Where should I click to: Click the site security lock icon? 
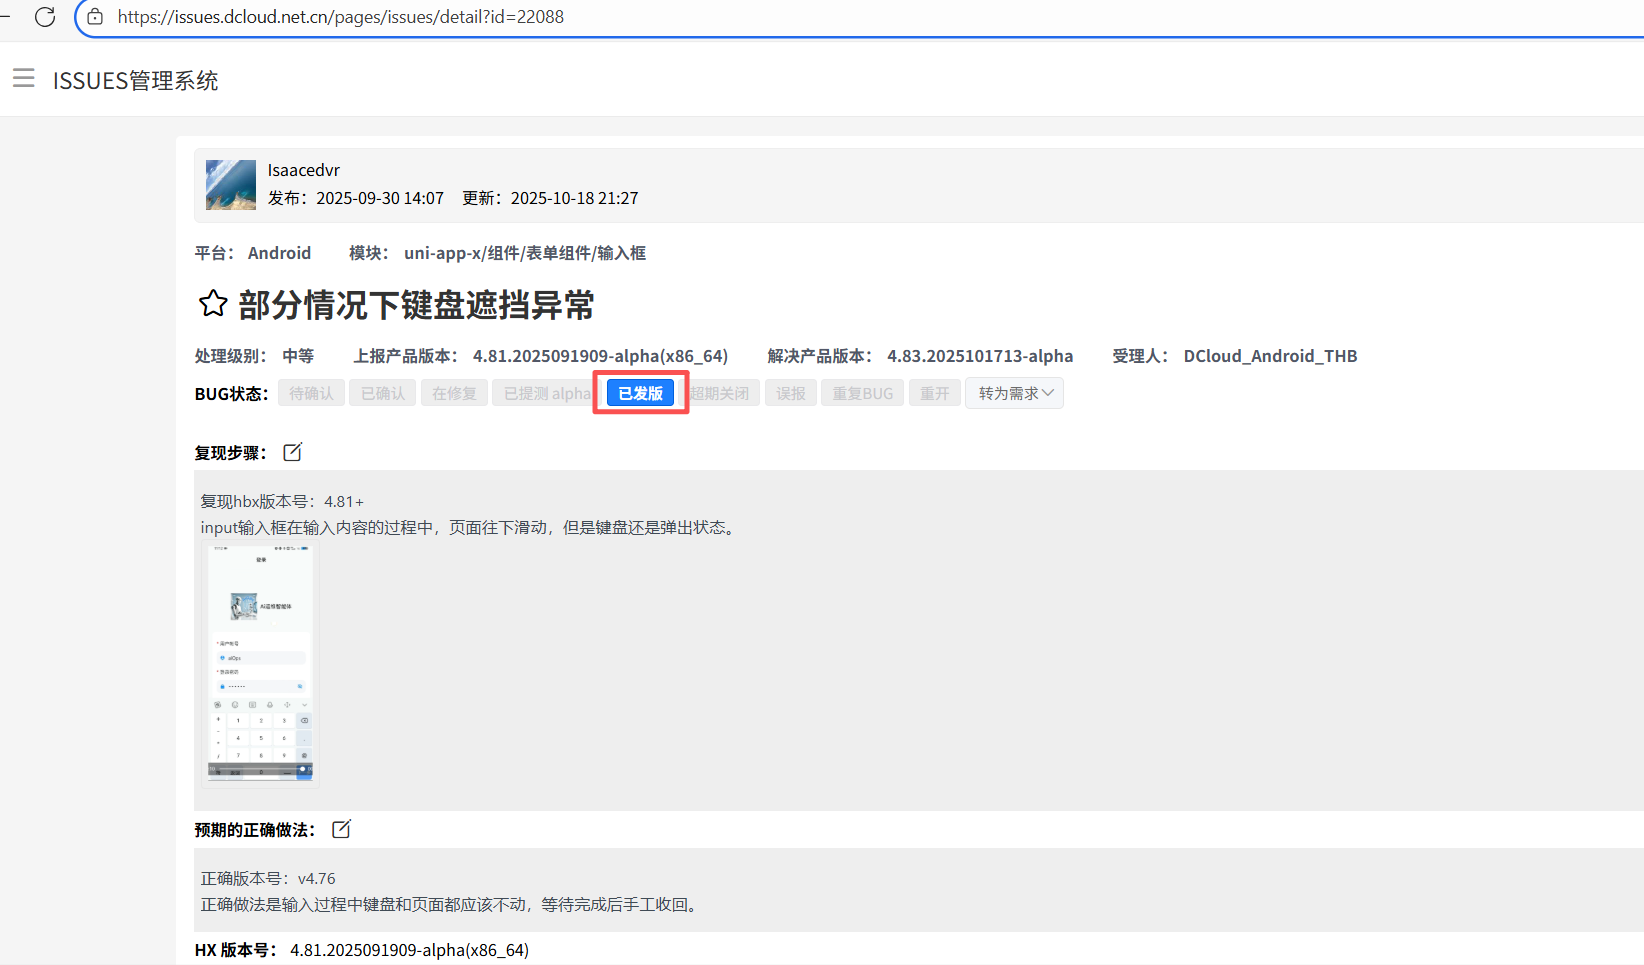tap(95, 17)
